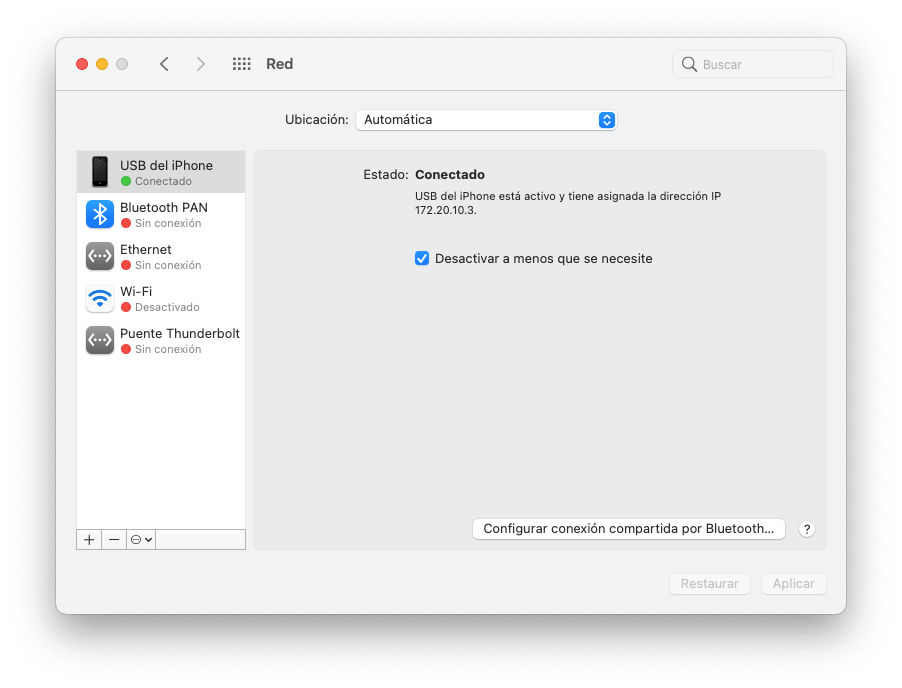Screen dimensions: 902x688
Task: Expand the Automática location selector arrows
Action: click(606, 119)
